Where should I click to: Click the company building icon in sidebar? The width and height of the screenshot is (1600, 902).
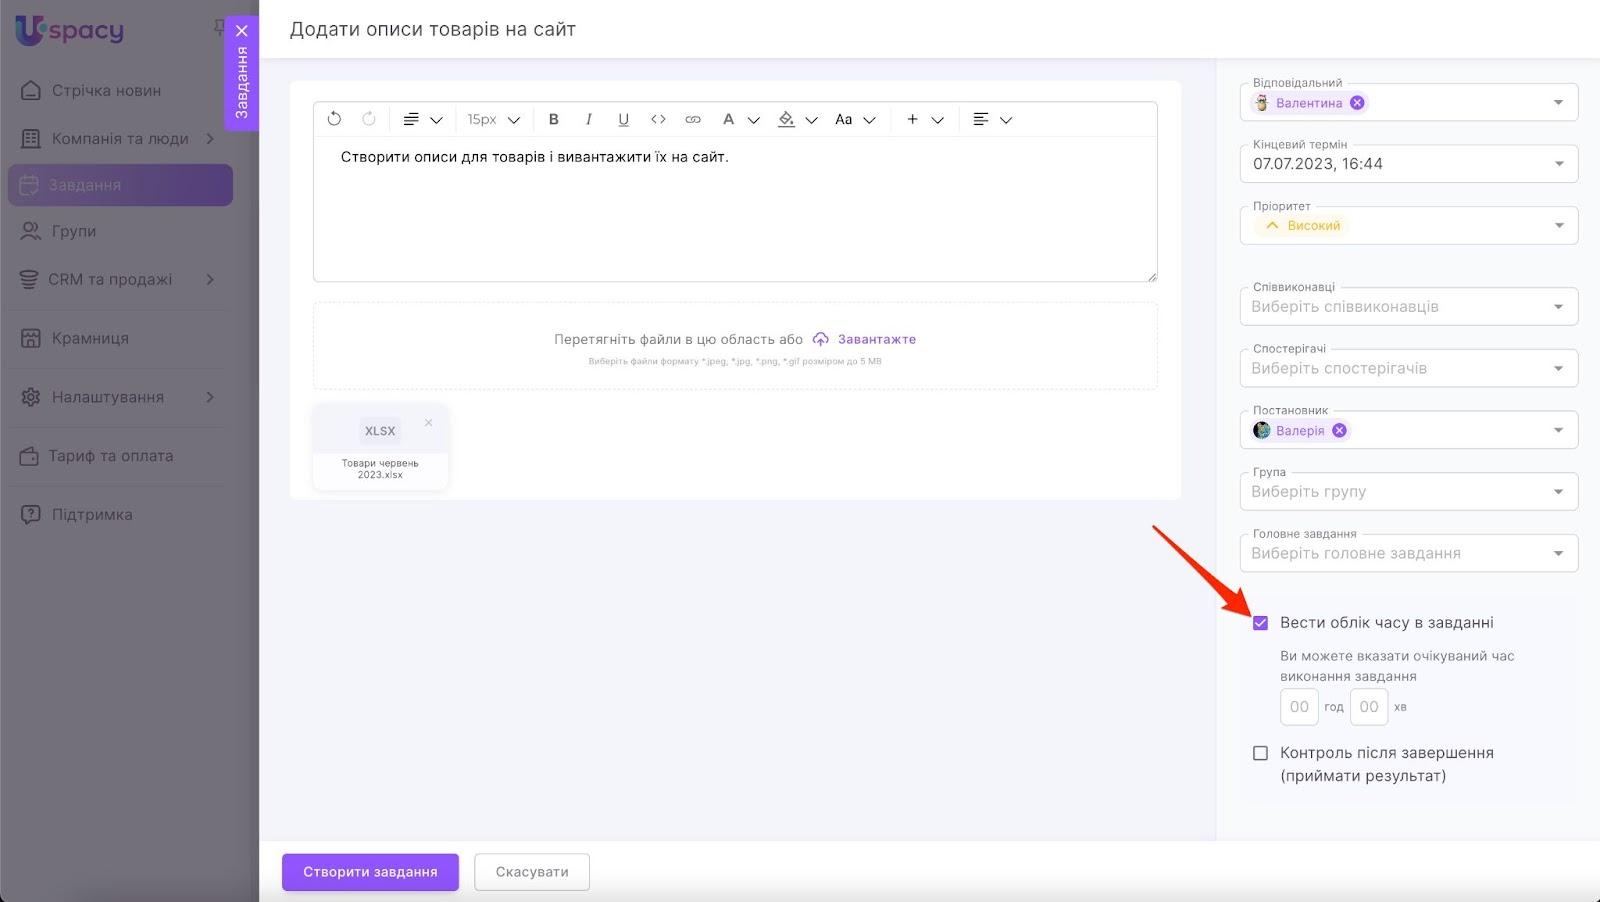31,138
